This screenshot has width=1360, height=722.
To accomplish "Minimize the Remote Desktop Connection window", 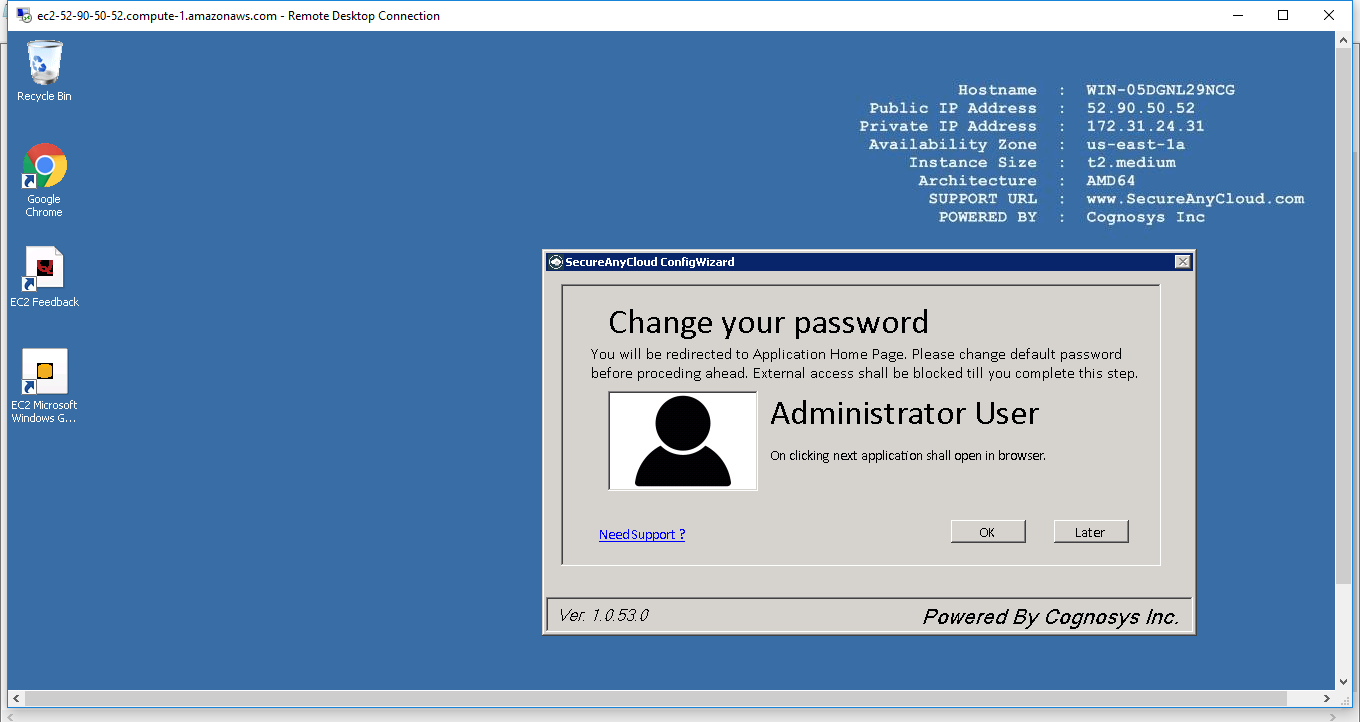I will (1237, 15).
